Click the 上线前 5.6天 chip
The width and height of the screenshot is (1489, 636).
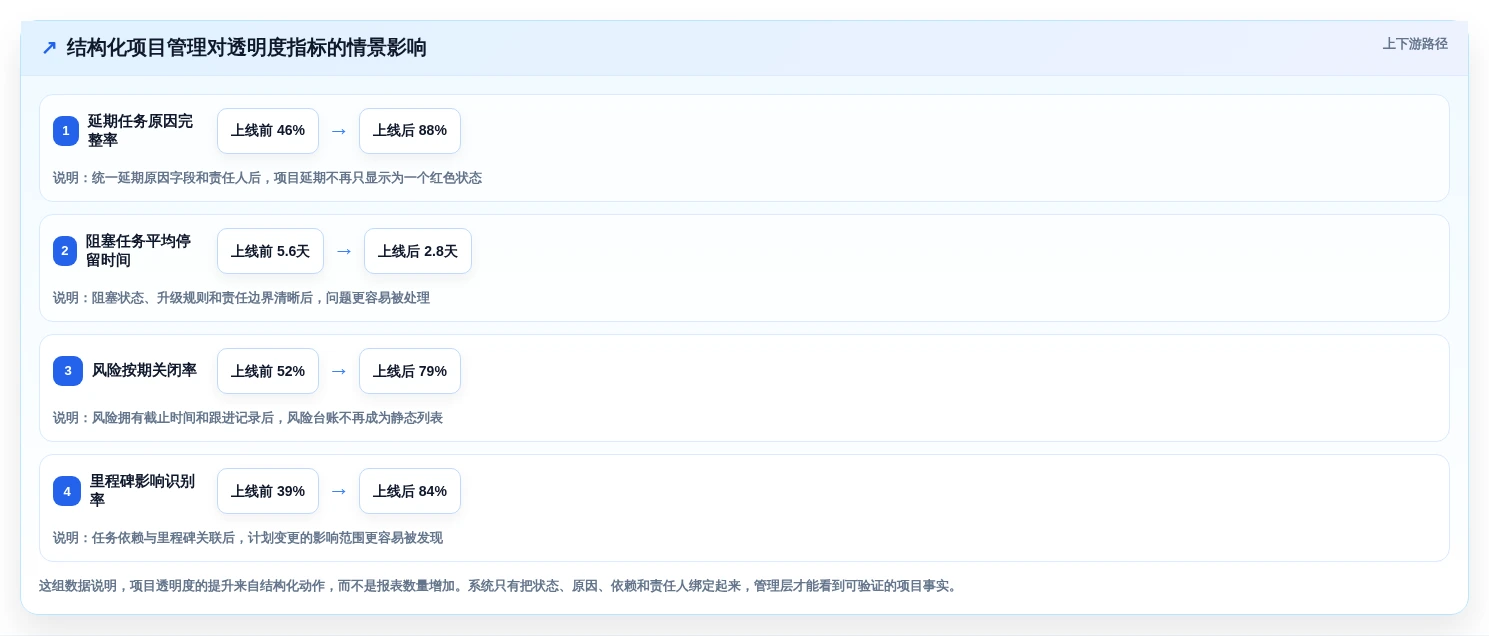click(x=270, y=251)
